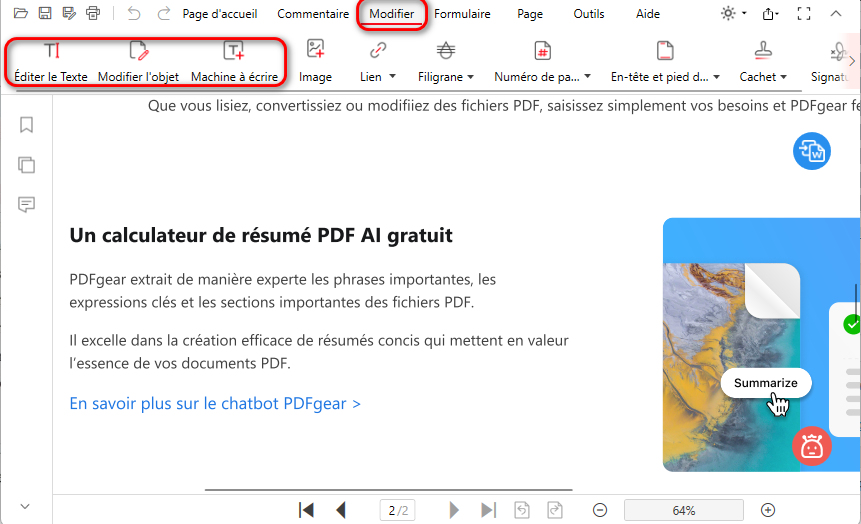Open the theme brightness dropdown
Image resolution: width=861 pixels, height=524 pixels.
point(734,13)
